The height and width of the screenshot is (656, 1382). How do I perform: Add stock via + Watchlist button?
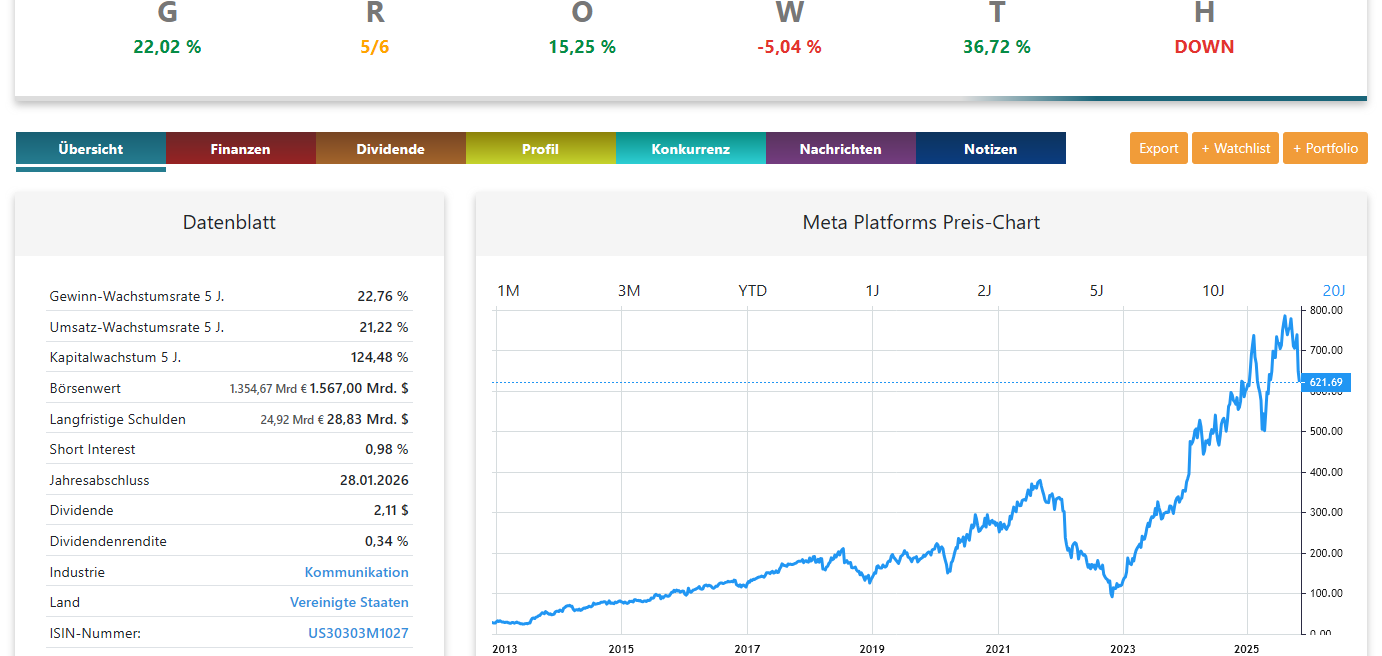click(1235, 148)
